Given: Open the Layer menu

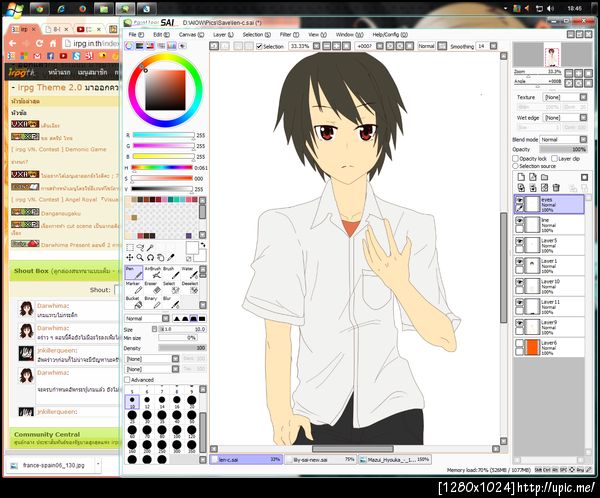Looking at the screenshot, I should [x=223, y=34].
